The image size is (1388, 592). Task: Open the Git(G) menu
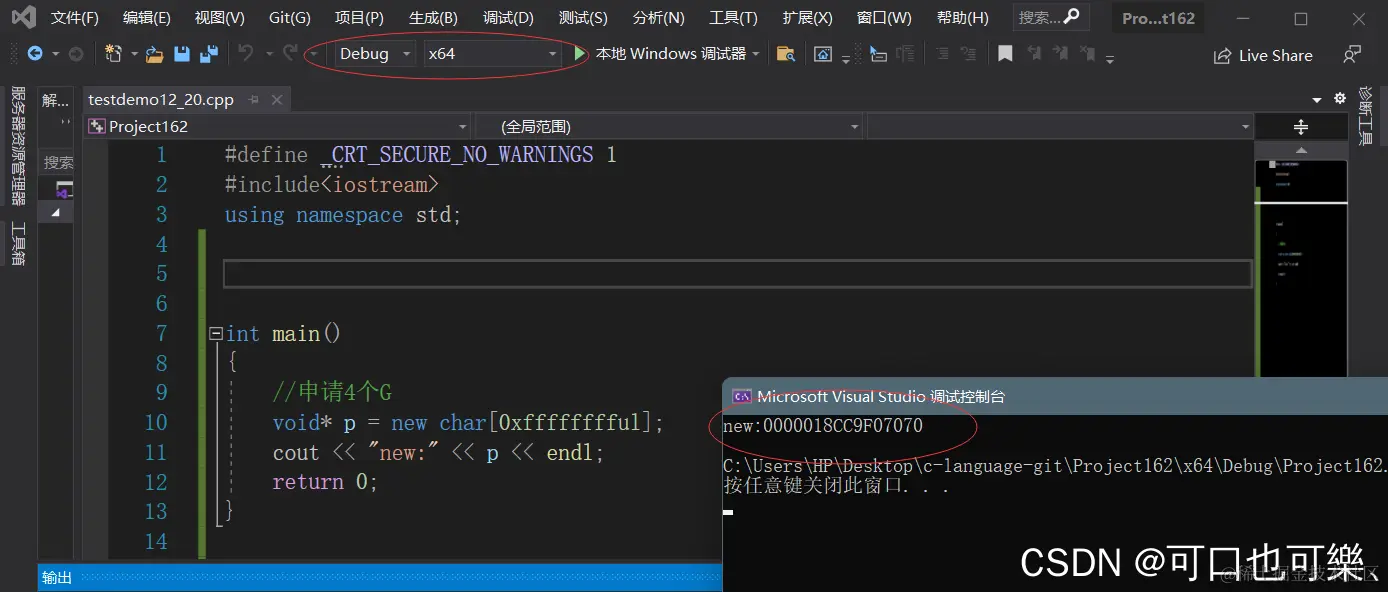[290, 17]
